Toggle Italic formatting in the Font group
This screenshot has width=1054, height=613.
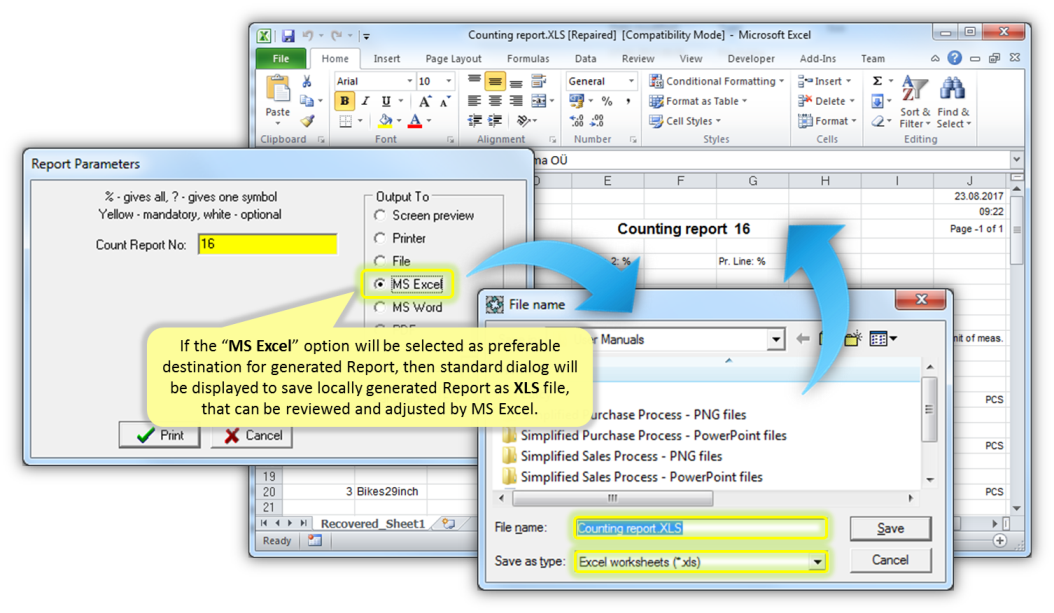[x=365, y=101]
